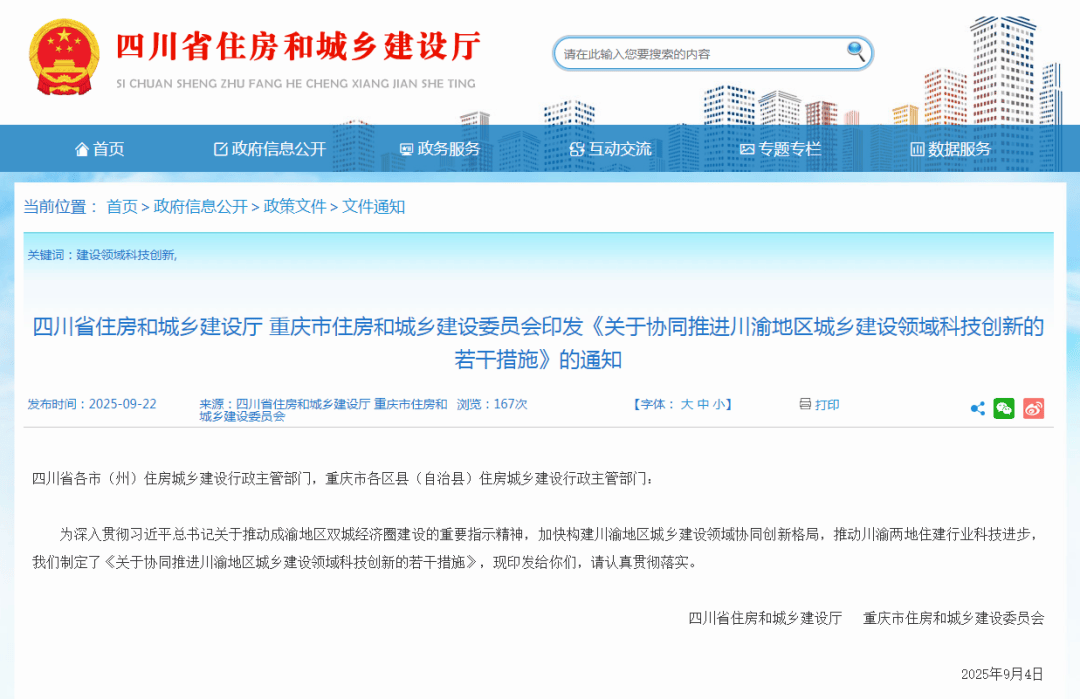
Task: Click the share icon
Action: (x=977, y=408)
